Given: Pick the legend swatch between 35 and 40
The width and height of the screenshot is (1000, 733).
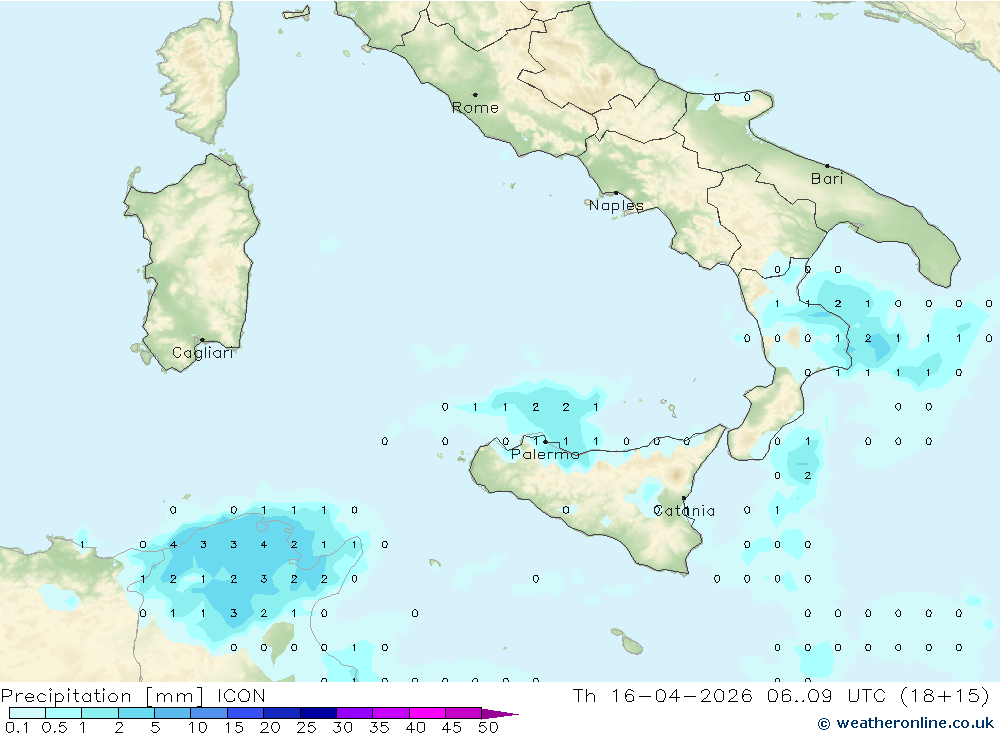Looking at the screenshot, I should (x=391, y=713).
